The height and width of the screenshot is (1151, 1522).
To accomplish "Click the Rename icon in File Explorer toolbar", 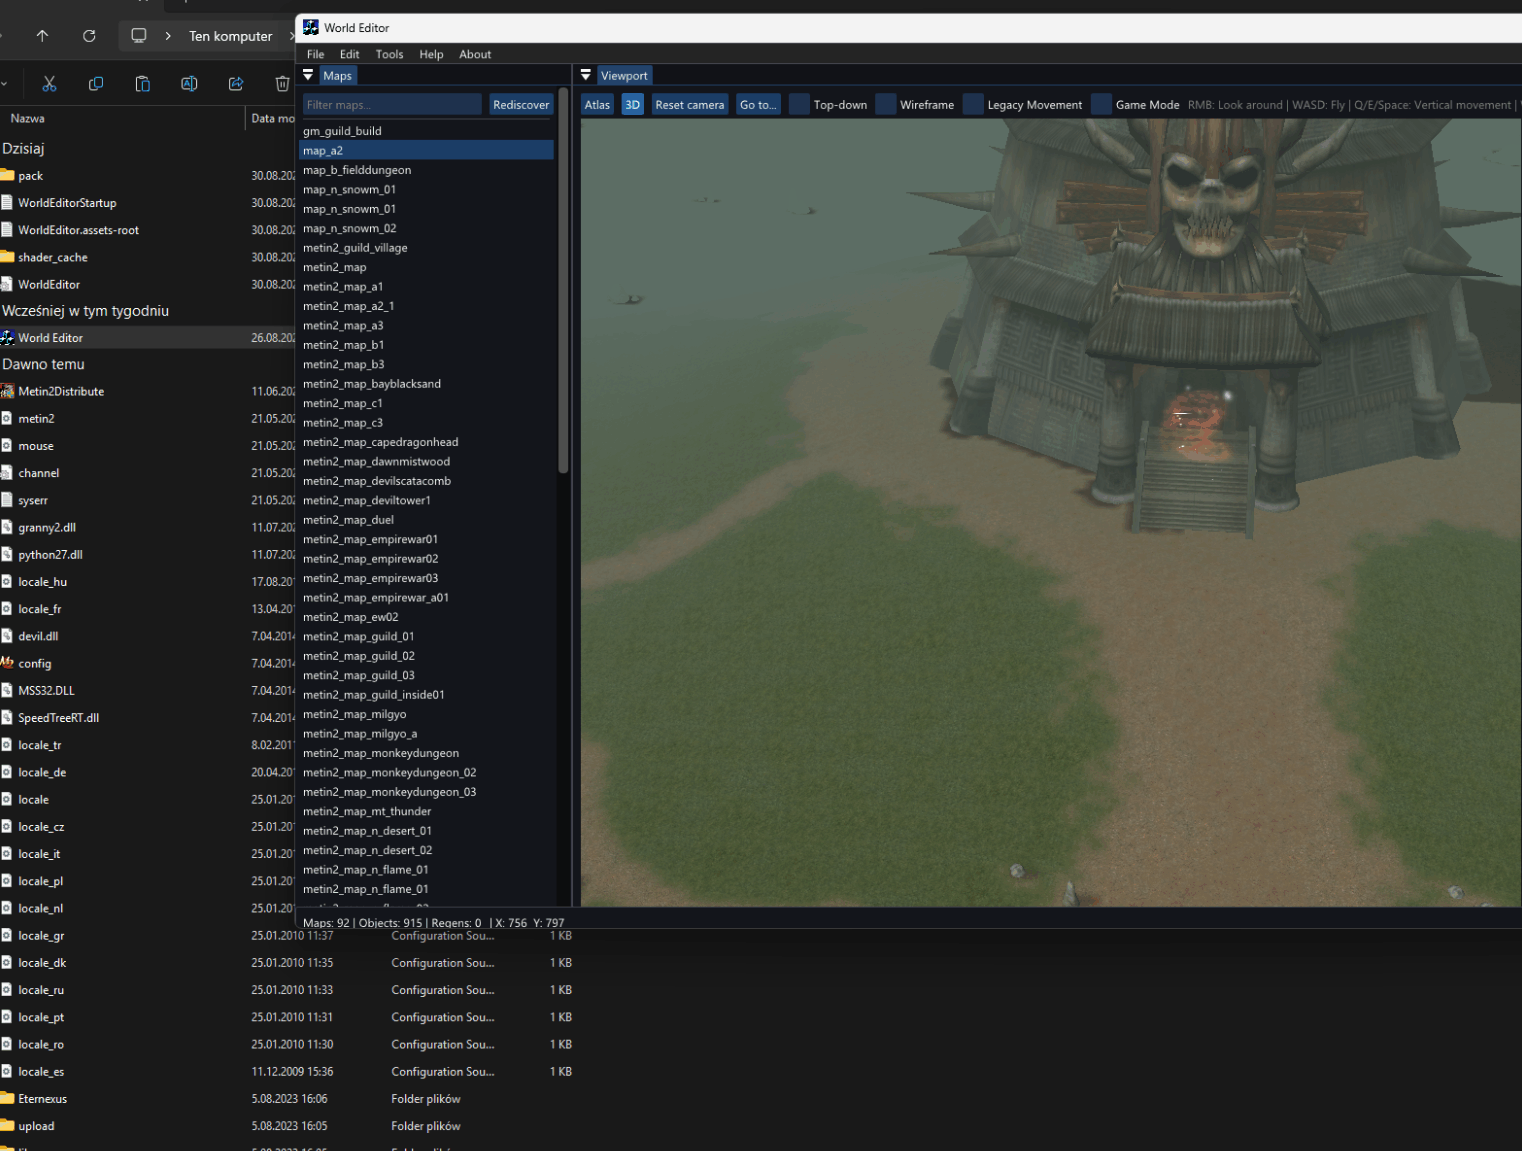I will coord(189,84).
